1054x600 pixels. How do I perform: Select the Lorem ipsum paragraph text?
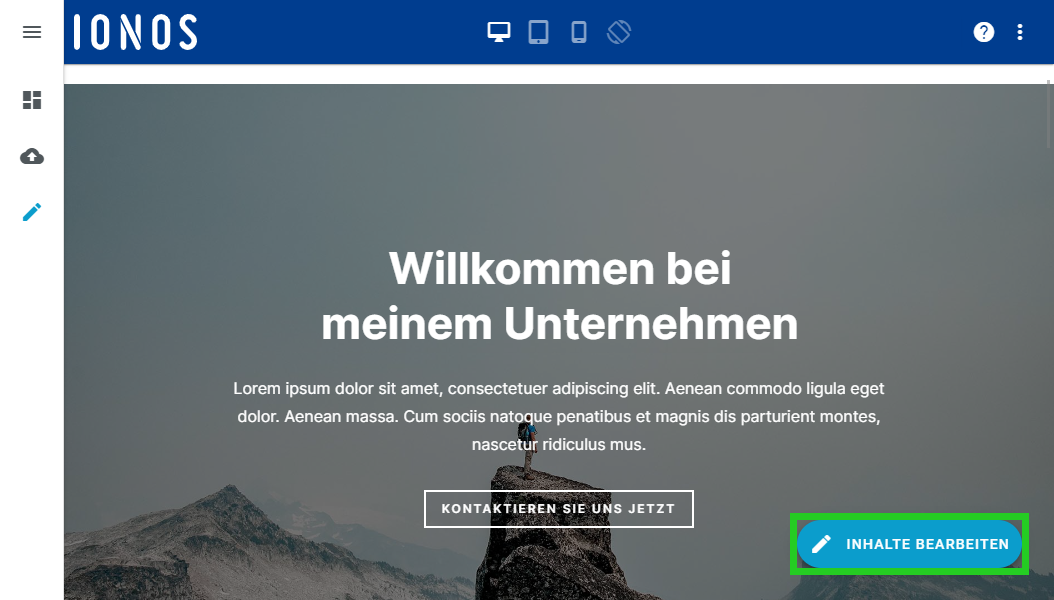point(559,417)
